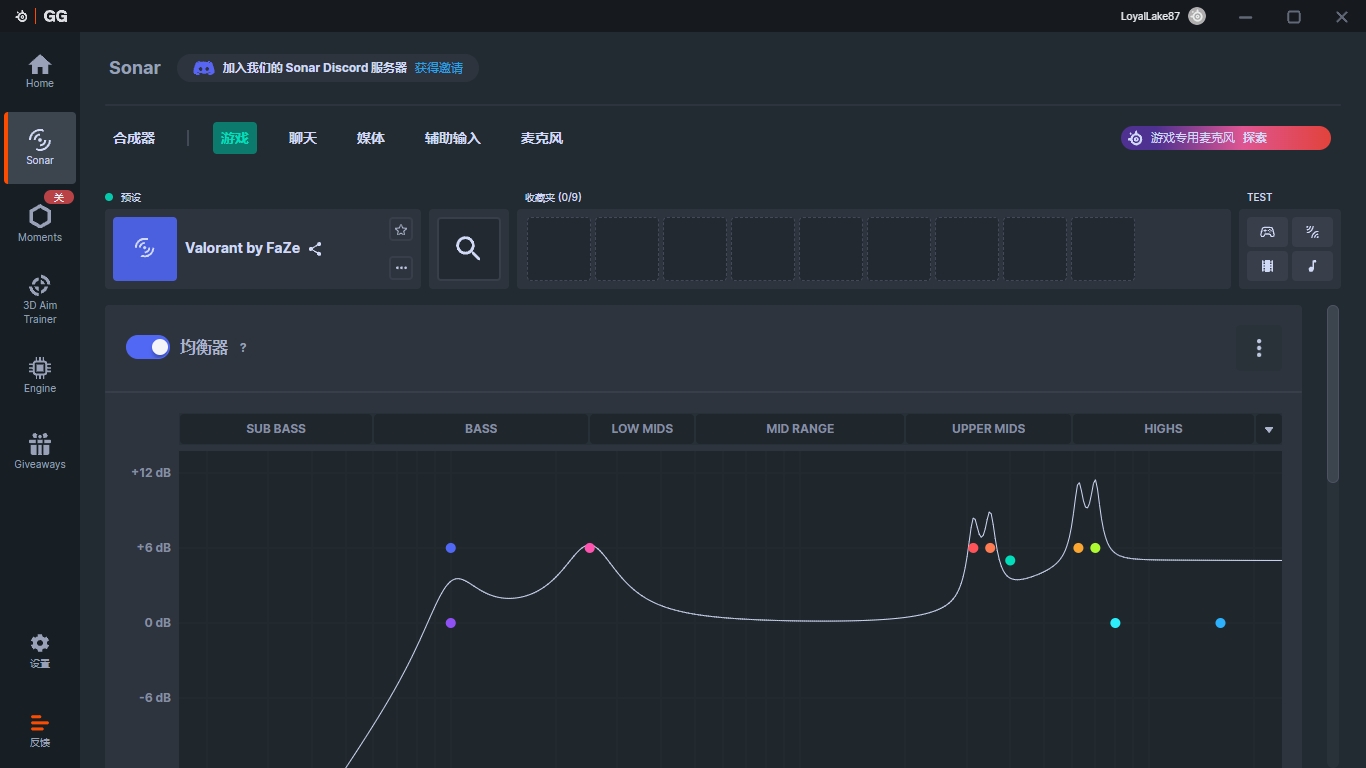The width and height of the screenshot is (1366, 768).
Task: Click the 游戏专用麦克风 探索 banner
Action: click(1226, 138)
